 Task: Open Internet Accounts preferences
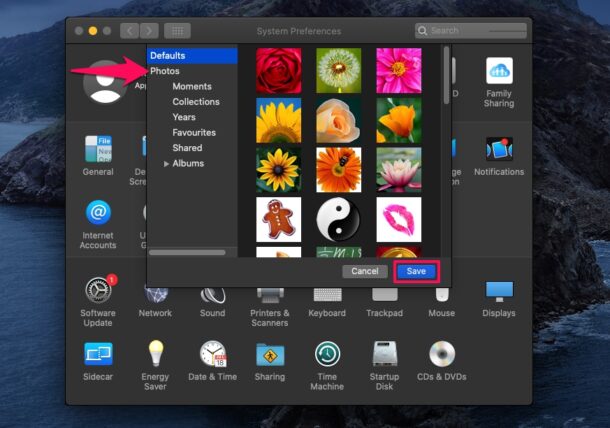click(98, 212)
